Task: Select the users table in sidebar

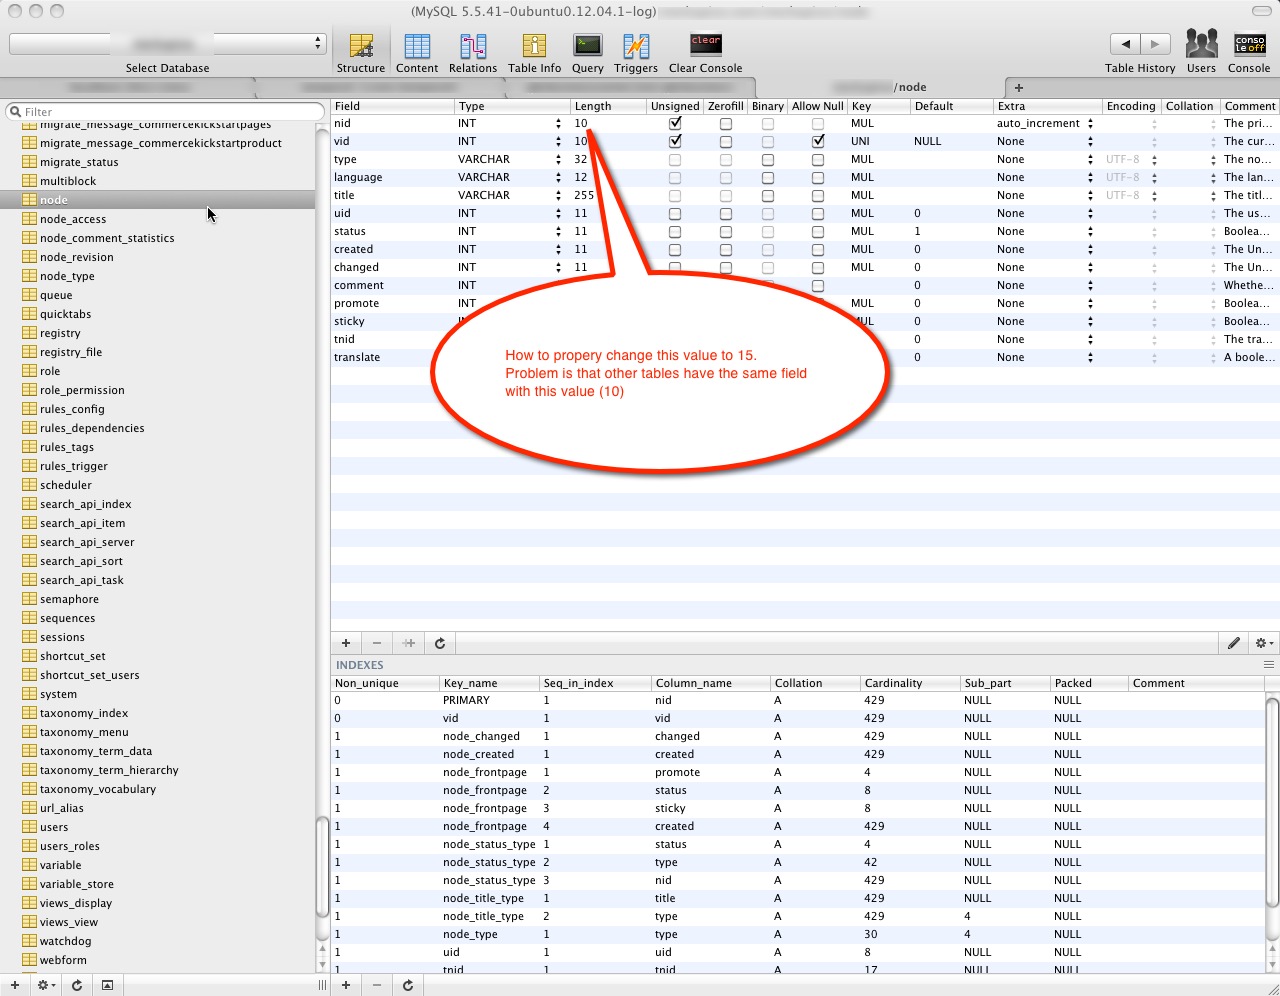Action: pyautogui.click(x=54, y=827)
